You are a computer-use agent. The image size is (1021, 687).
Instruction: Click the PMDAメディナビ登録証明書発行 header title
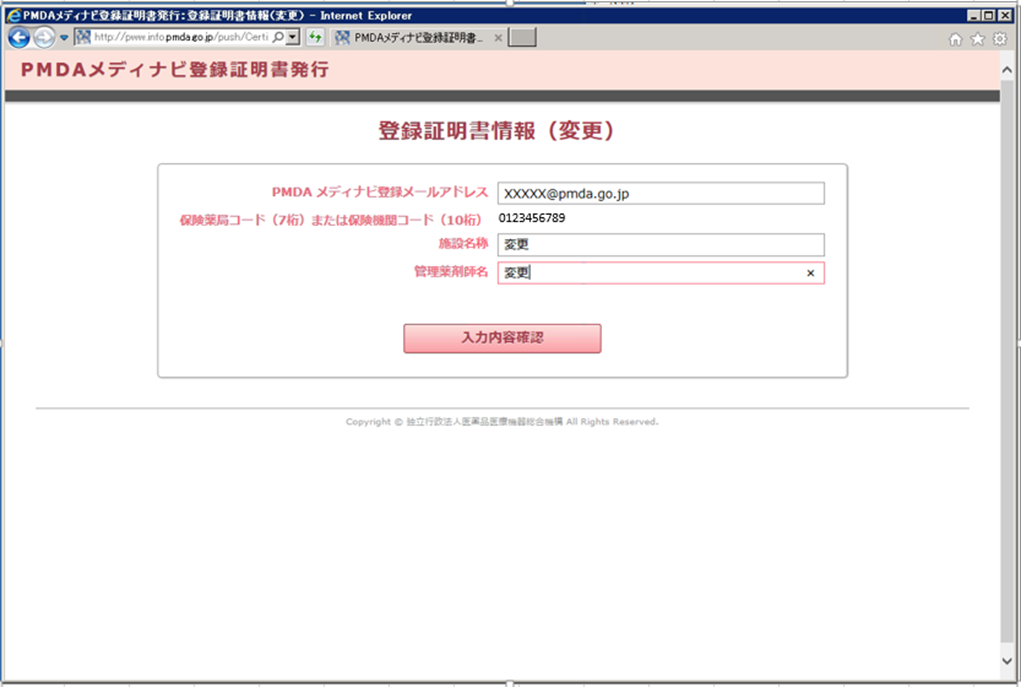175,70
